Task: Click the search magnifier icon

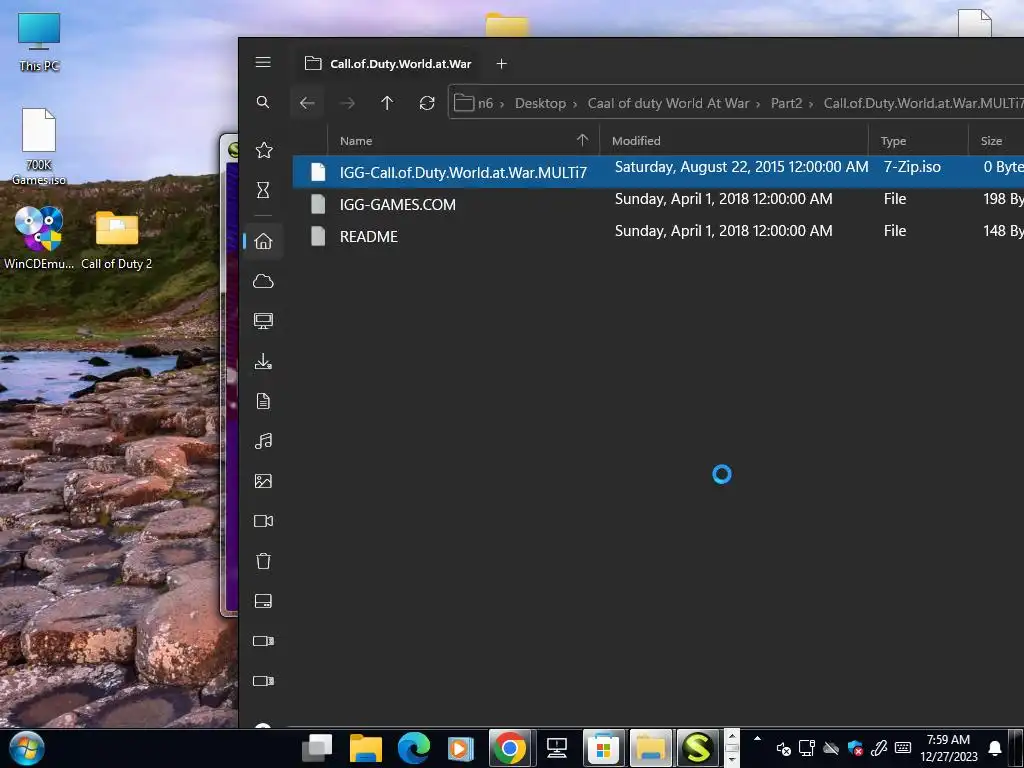Action: pos(263,102)
